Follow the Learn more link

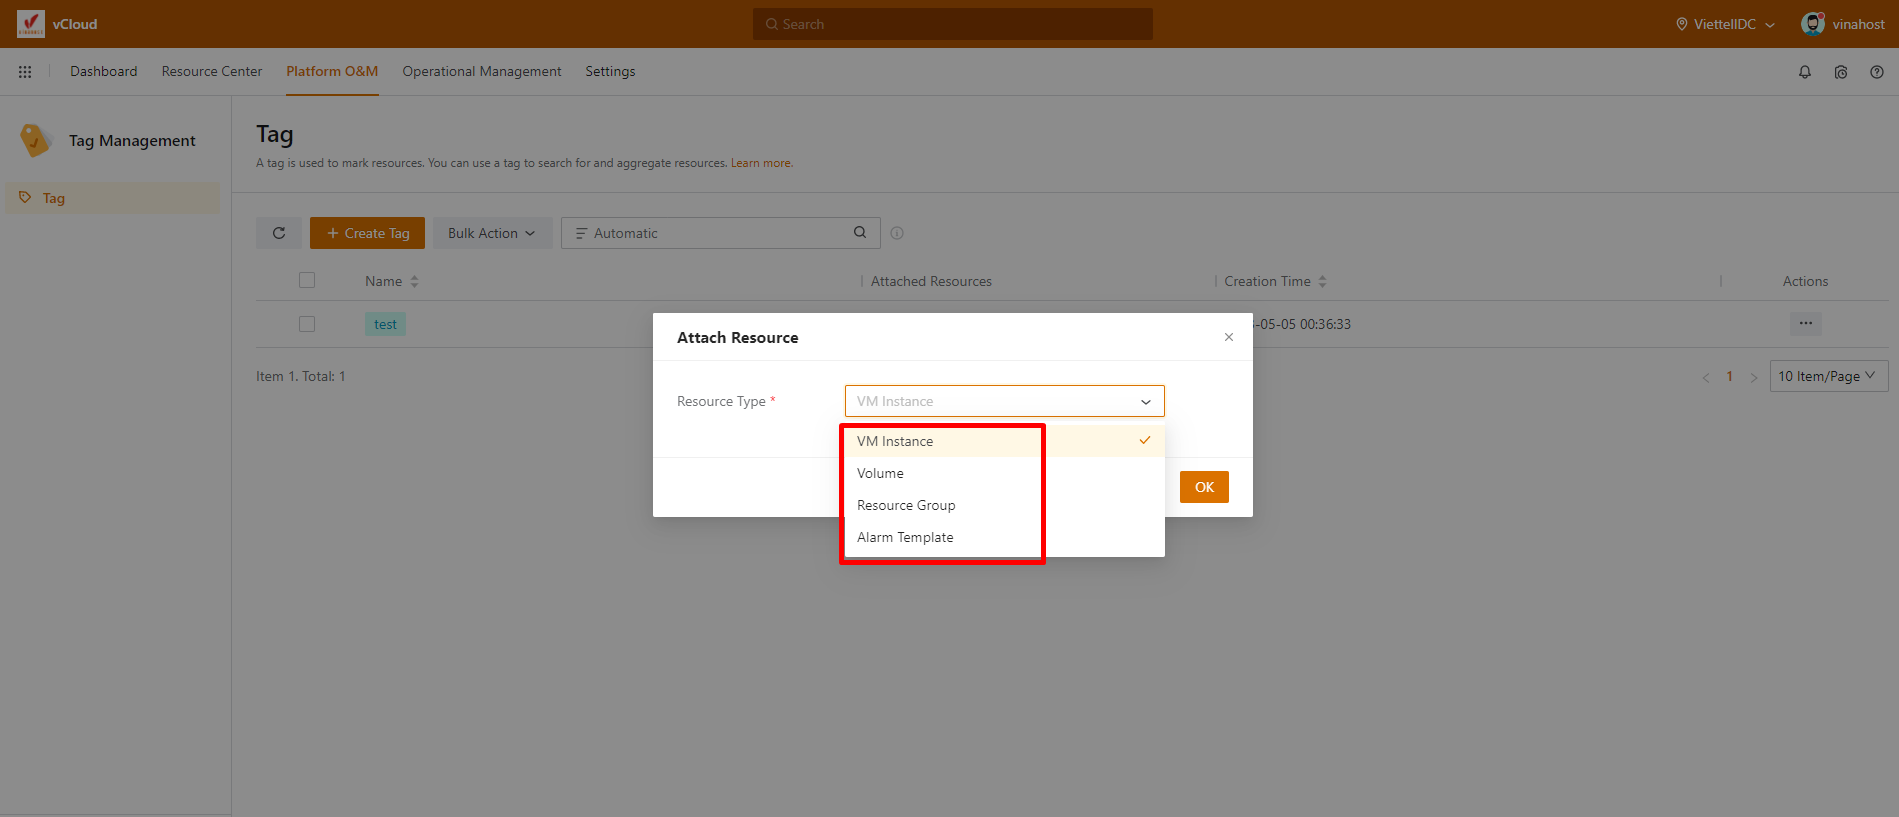point(761,163)
